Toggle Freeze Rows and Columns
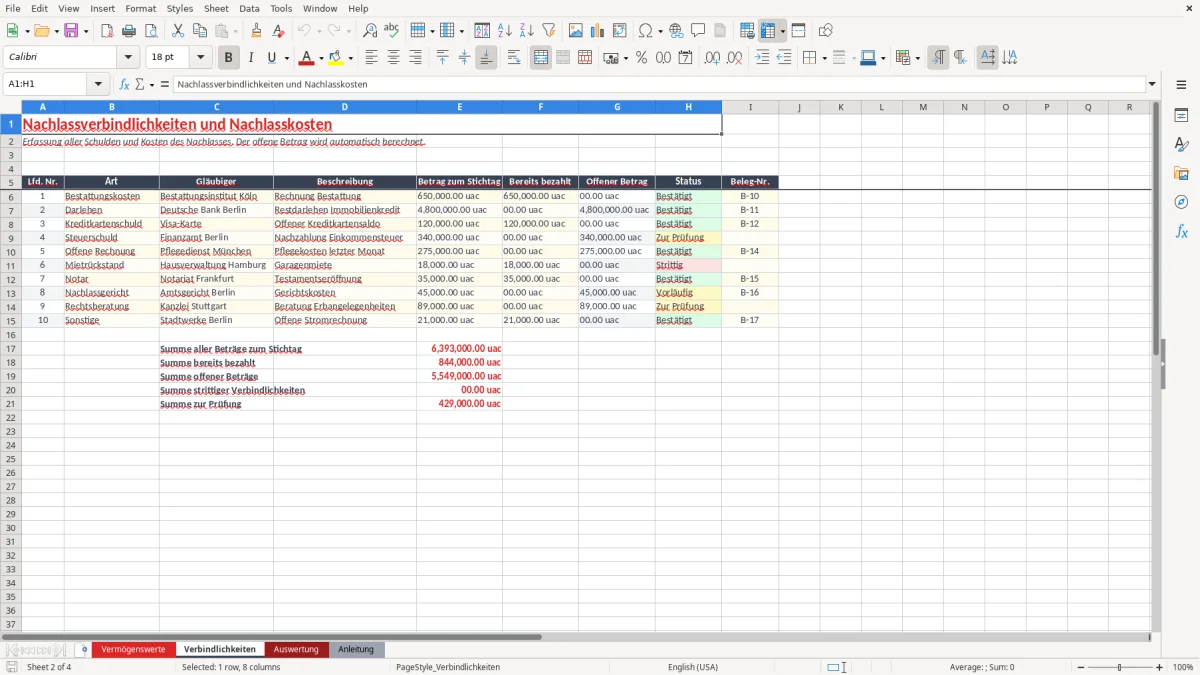 768,31
